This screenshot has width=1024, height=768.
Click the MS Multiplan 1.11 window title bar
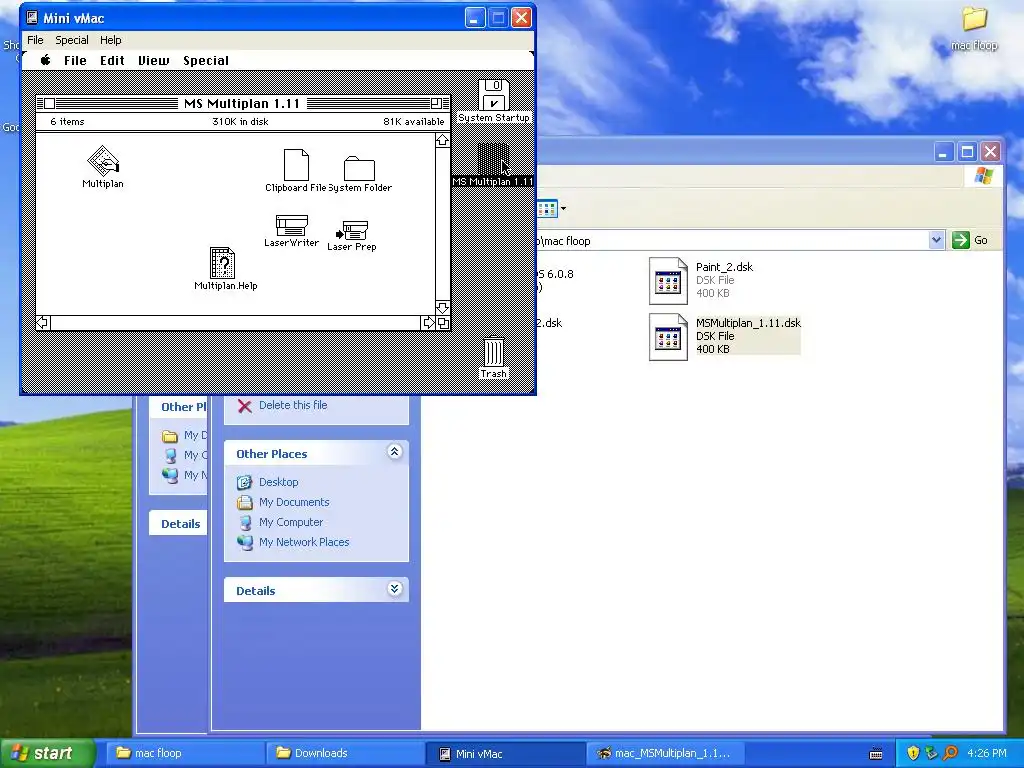[x=243, y=103]
